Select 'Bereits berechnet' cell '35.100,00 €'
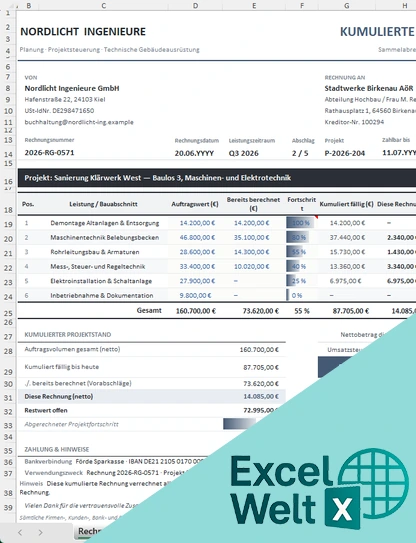416x543 pixels. coord(251,238)
